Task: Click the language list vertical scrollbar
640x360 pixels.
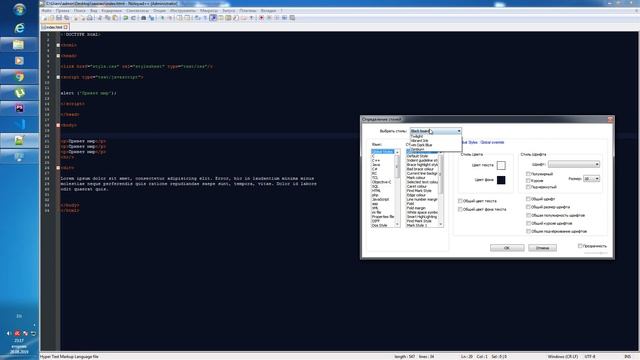Action: [x=397, y=188]
